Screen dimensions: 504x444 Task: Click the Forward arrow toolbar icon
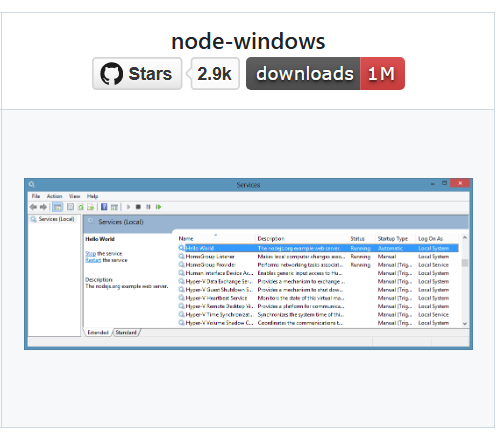(x=43, y=207)
